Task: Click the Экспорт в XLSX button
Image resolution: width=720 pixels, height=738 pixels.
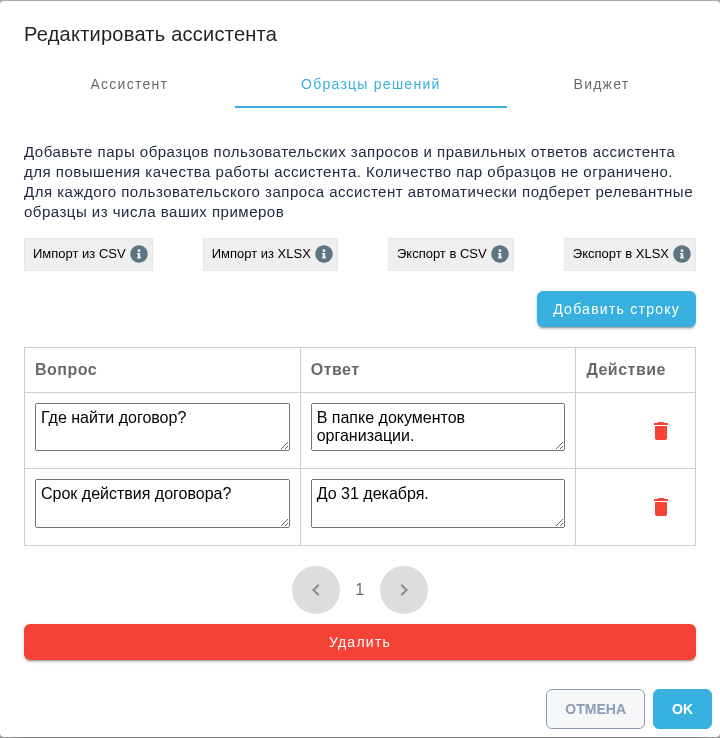Action: click(x=630, y=254)
